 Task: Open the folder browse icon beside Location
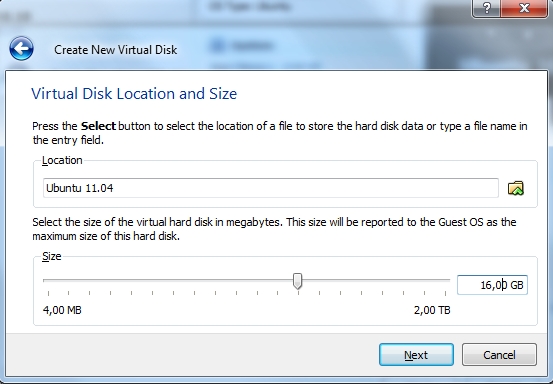tap(516, 188)
